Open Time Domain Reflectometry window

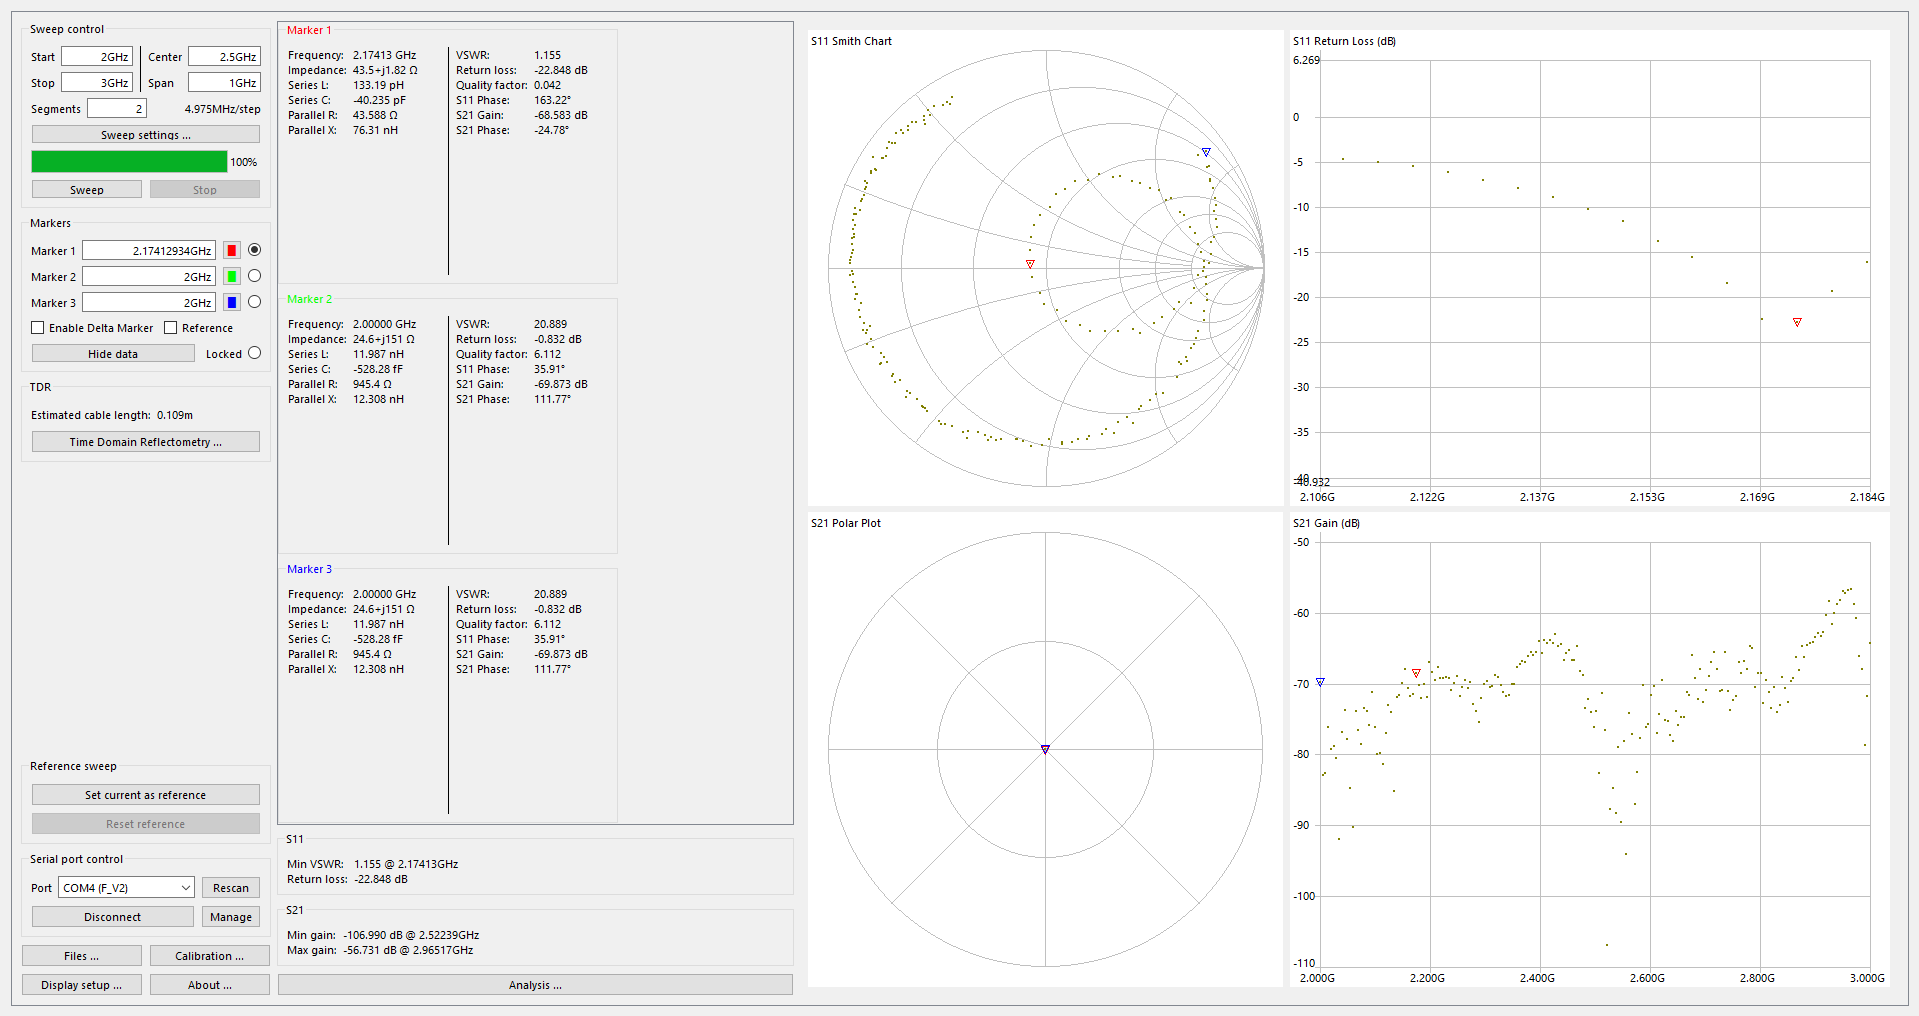pos(146,442)
